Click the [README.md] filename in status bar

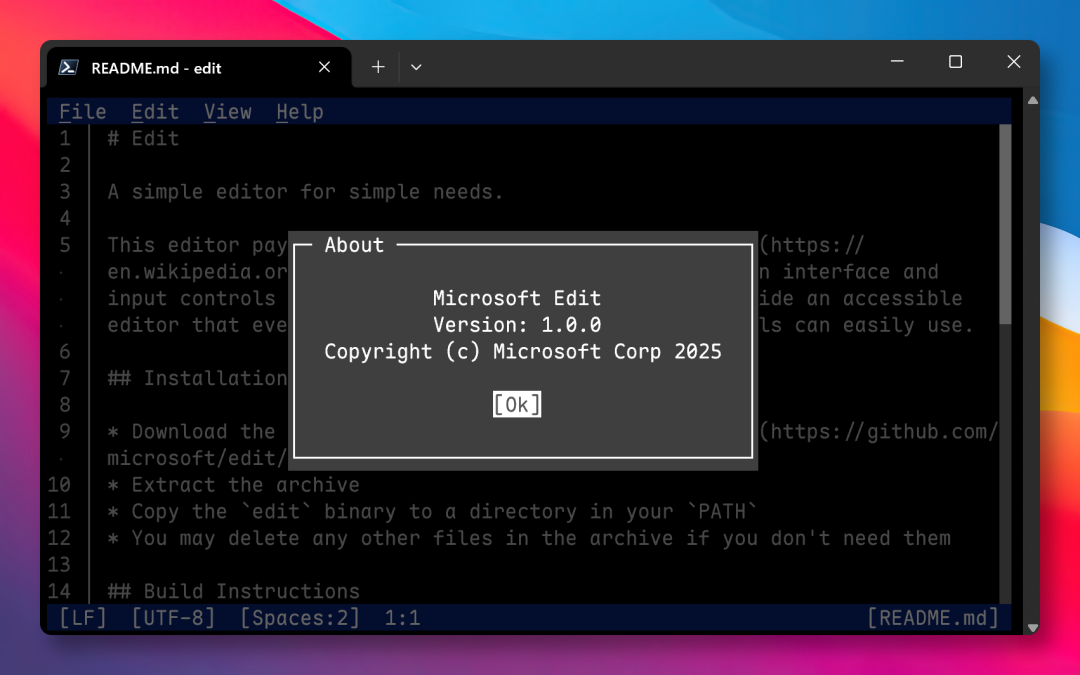click(x=933, y=618)
